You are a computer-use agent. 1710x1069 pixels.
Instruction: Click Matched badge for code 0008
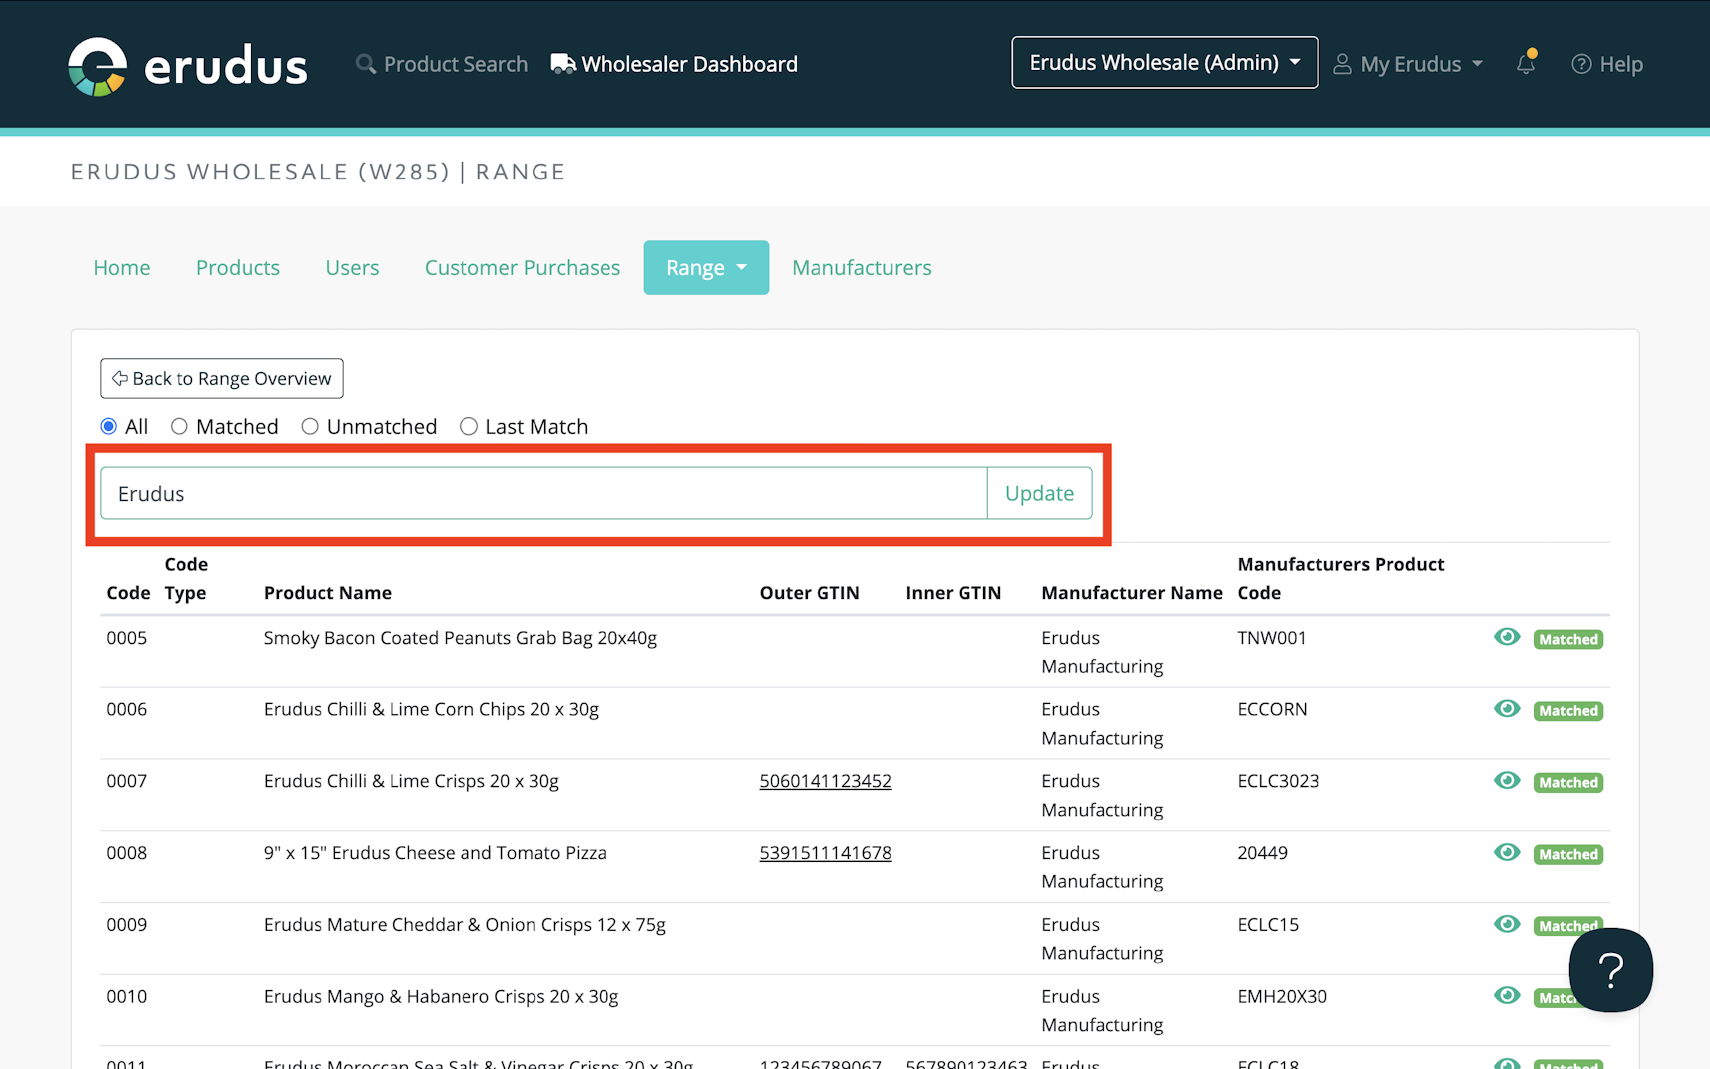tap(1568, 855)
